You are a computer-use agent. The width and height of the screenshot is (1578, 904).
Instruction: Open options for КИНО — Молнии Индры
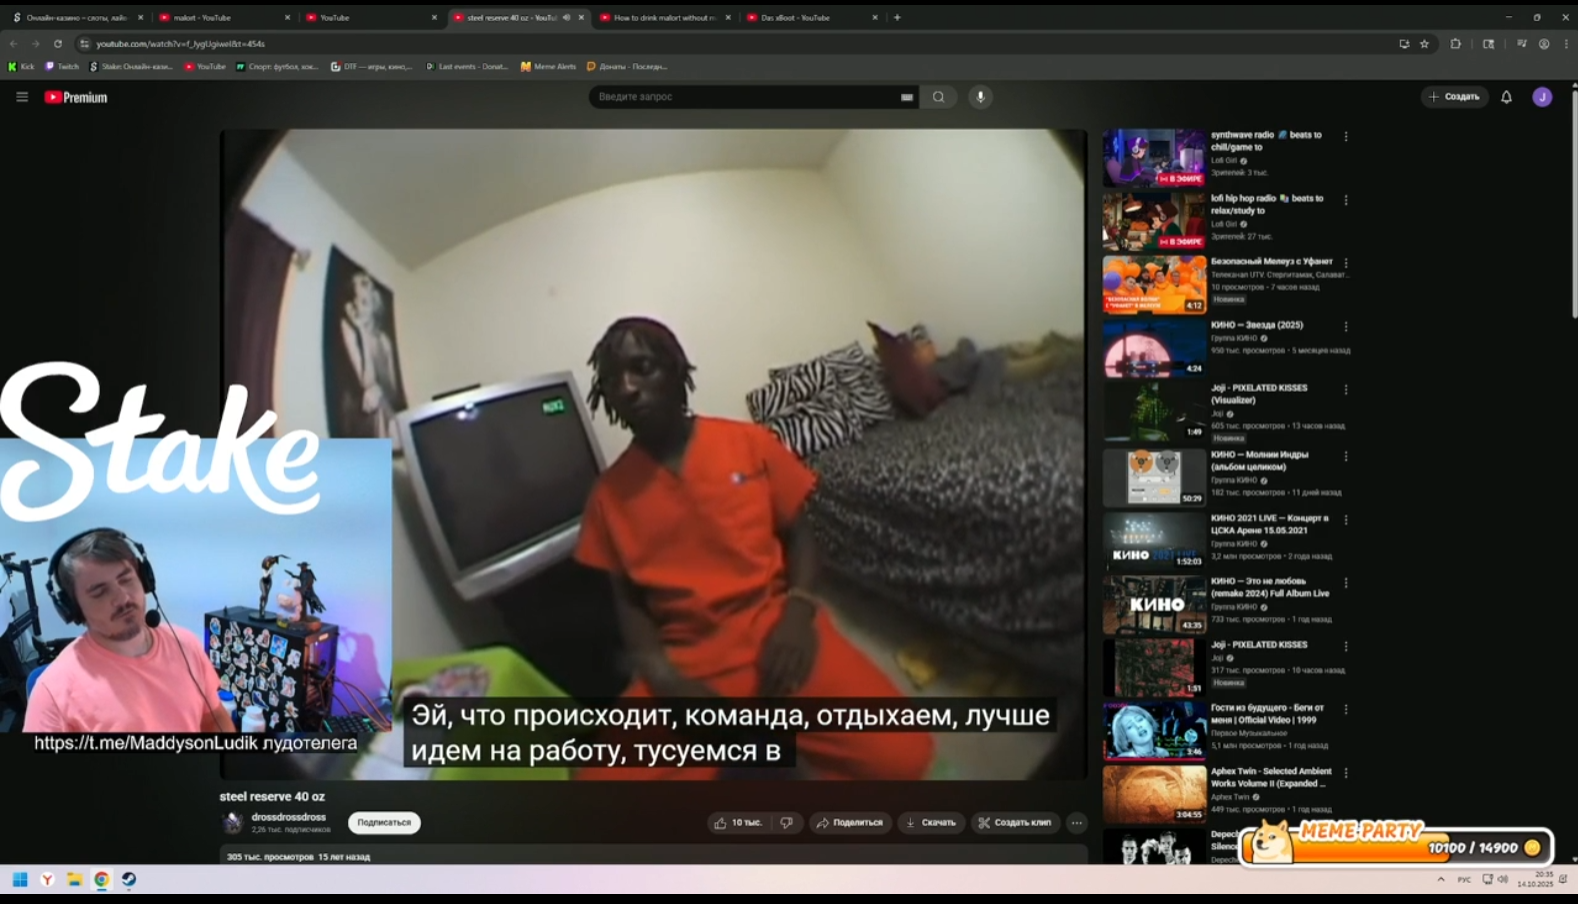(1346, 456)
